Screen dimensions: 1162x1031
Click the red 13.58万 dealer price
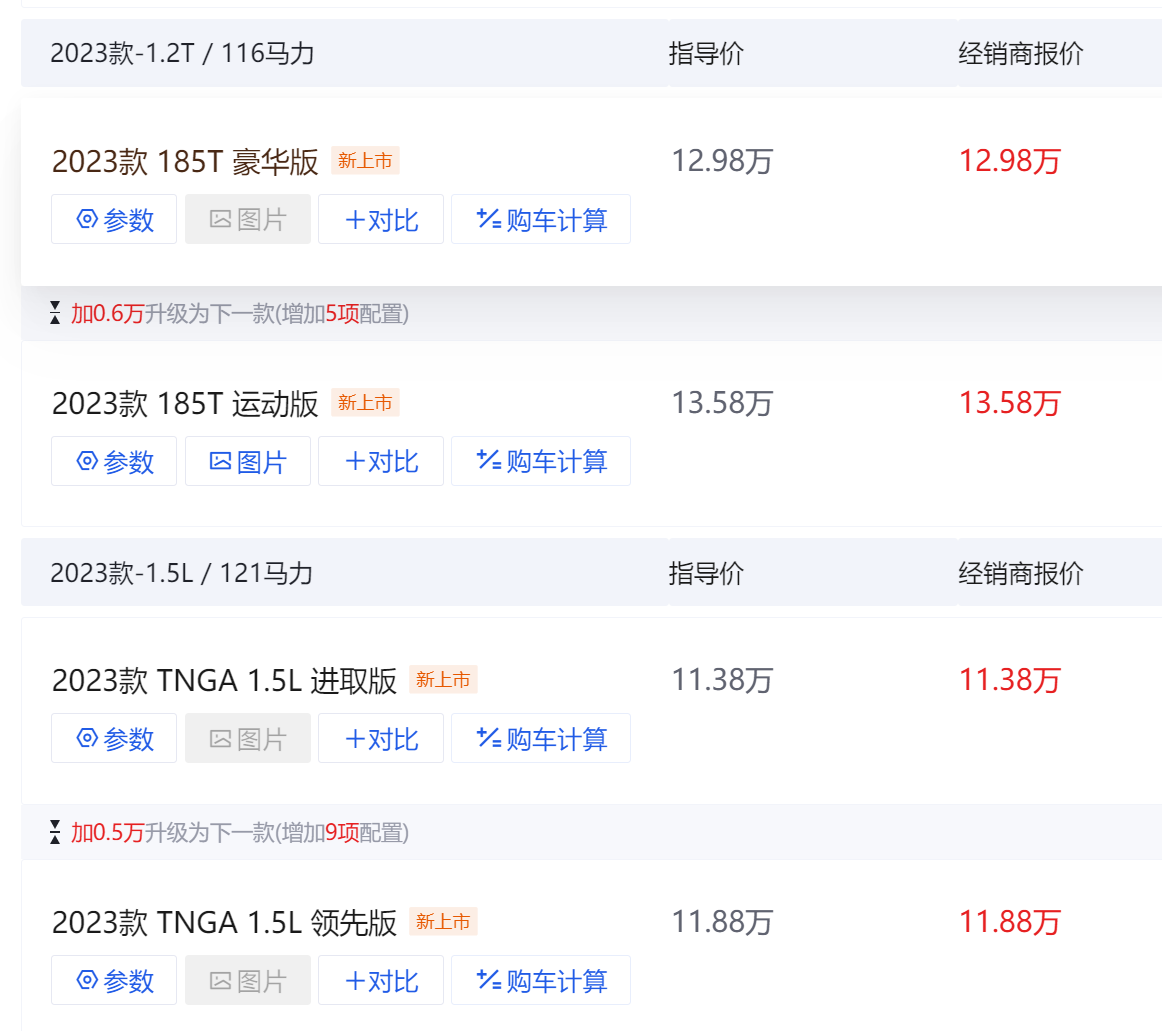1009,403
